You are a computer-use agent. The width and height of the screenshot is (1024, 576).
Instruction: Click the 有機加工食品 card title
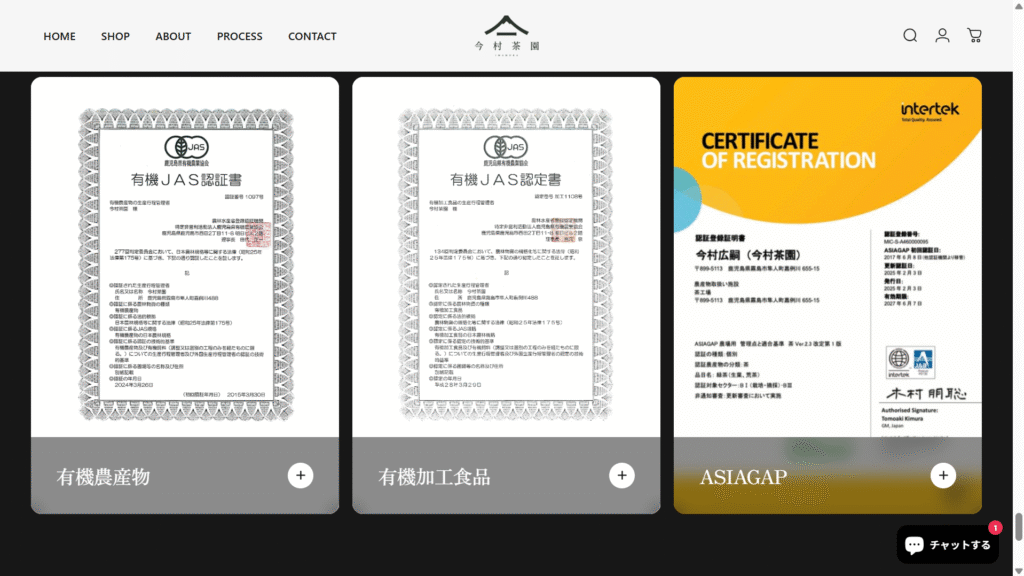click(434, 477)
